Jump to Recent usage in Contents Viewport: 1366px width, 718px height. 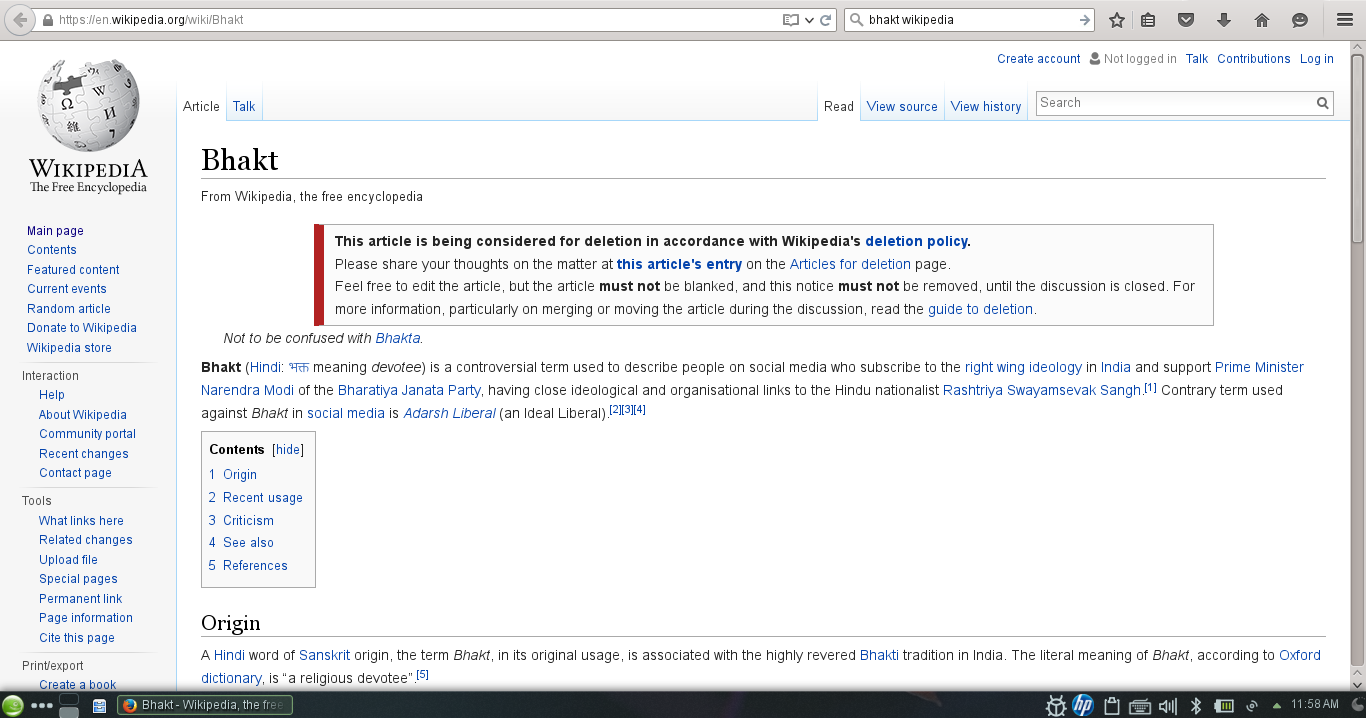(x=262, y=498)
